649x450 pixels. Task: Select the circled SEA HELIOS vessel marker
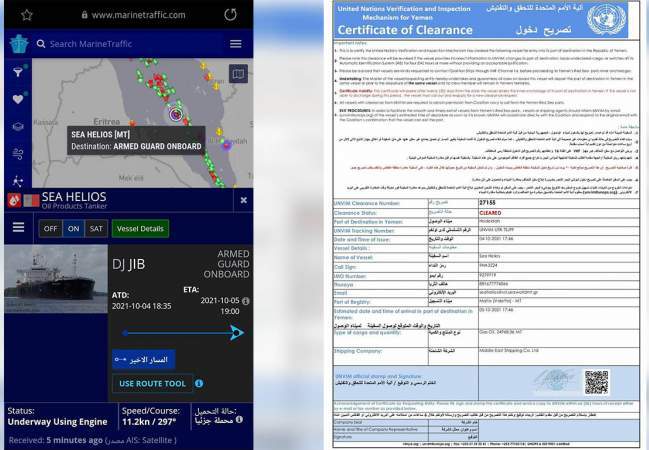click(176, 114)
